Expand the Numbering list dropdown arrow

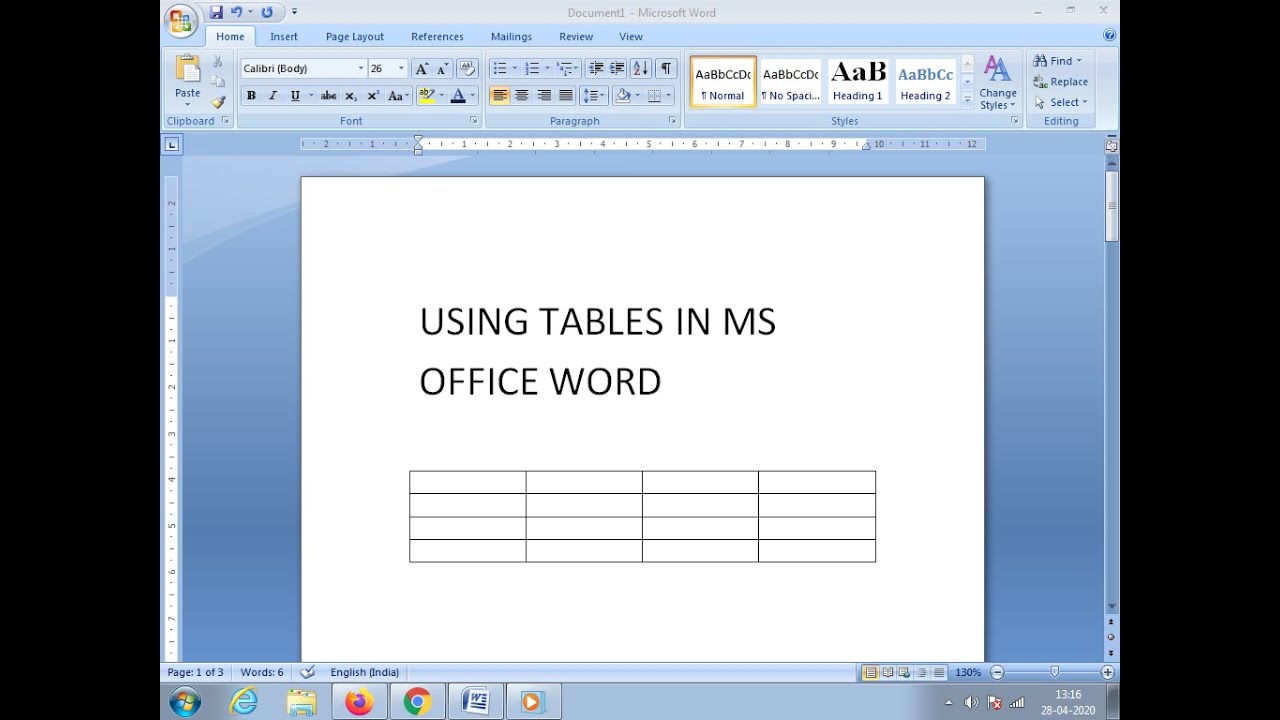[x=546, y=68]
